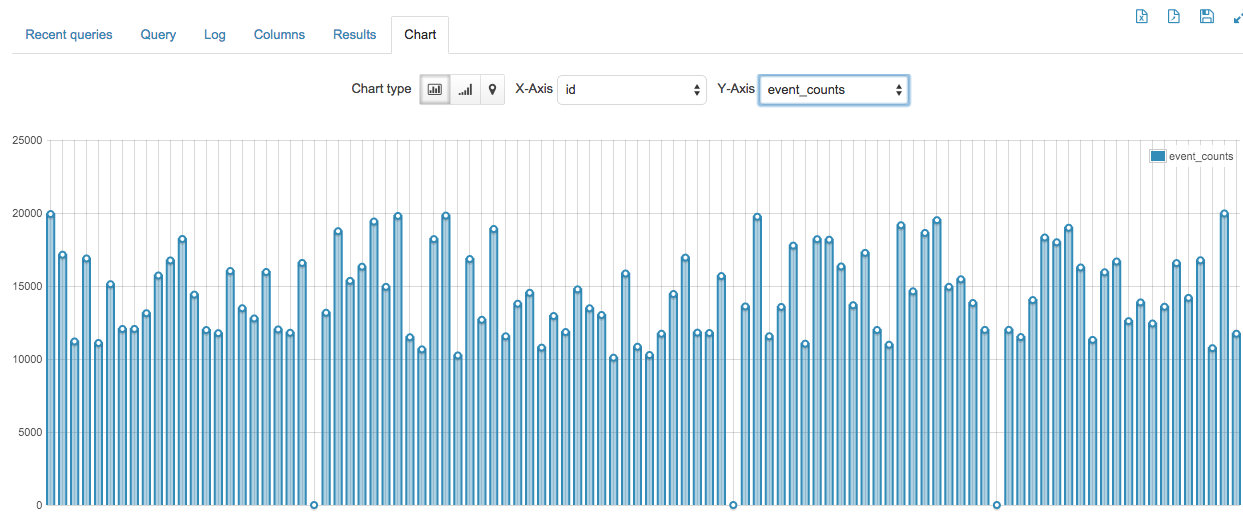Export results as PDF icon
1243x512 pixels.
1174,16
